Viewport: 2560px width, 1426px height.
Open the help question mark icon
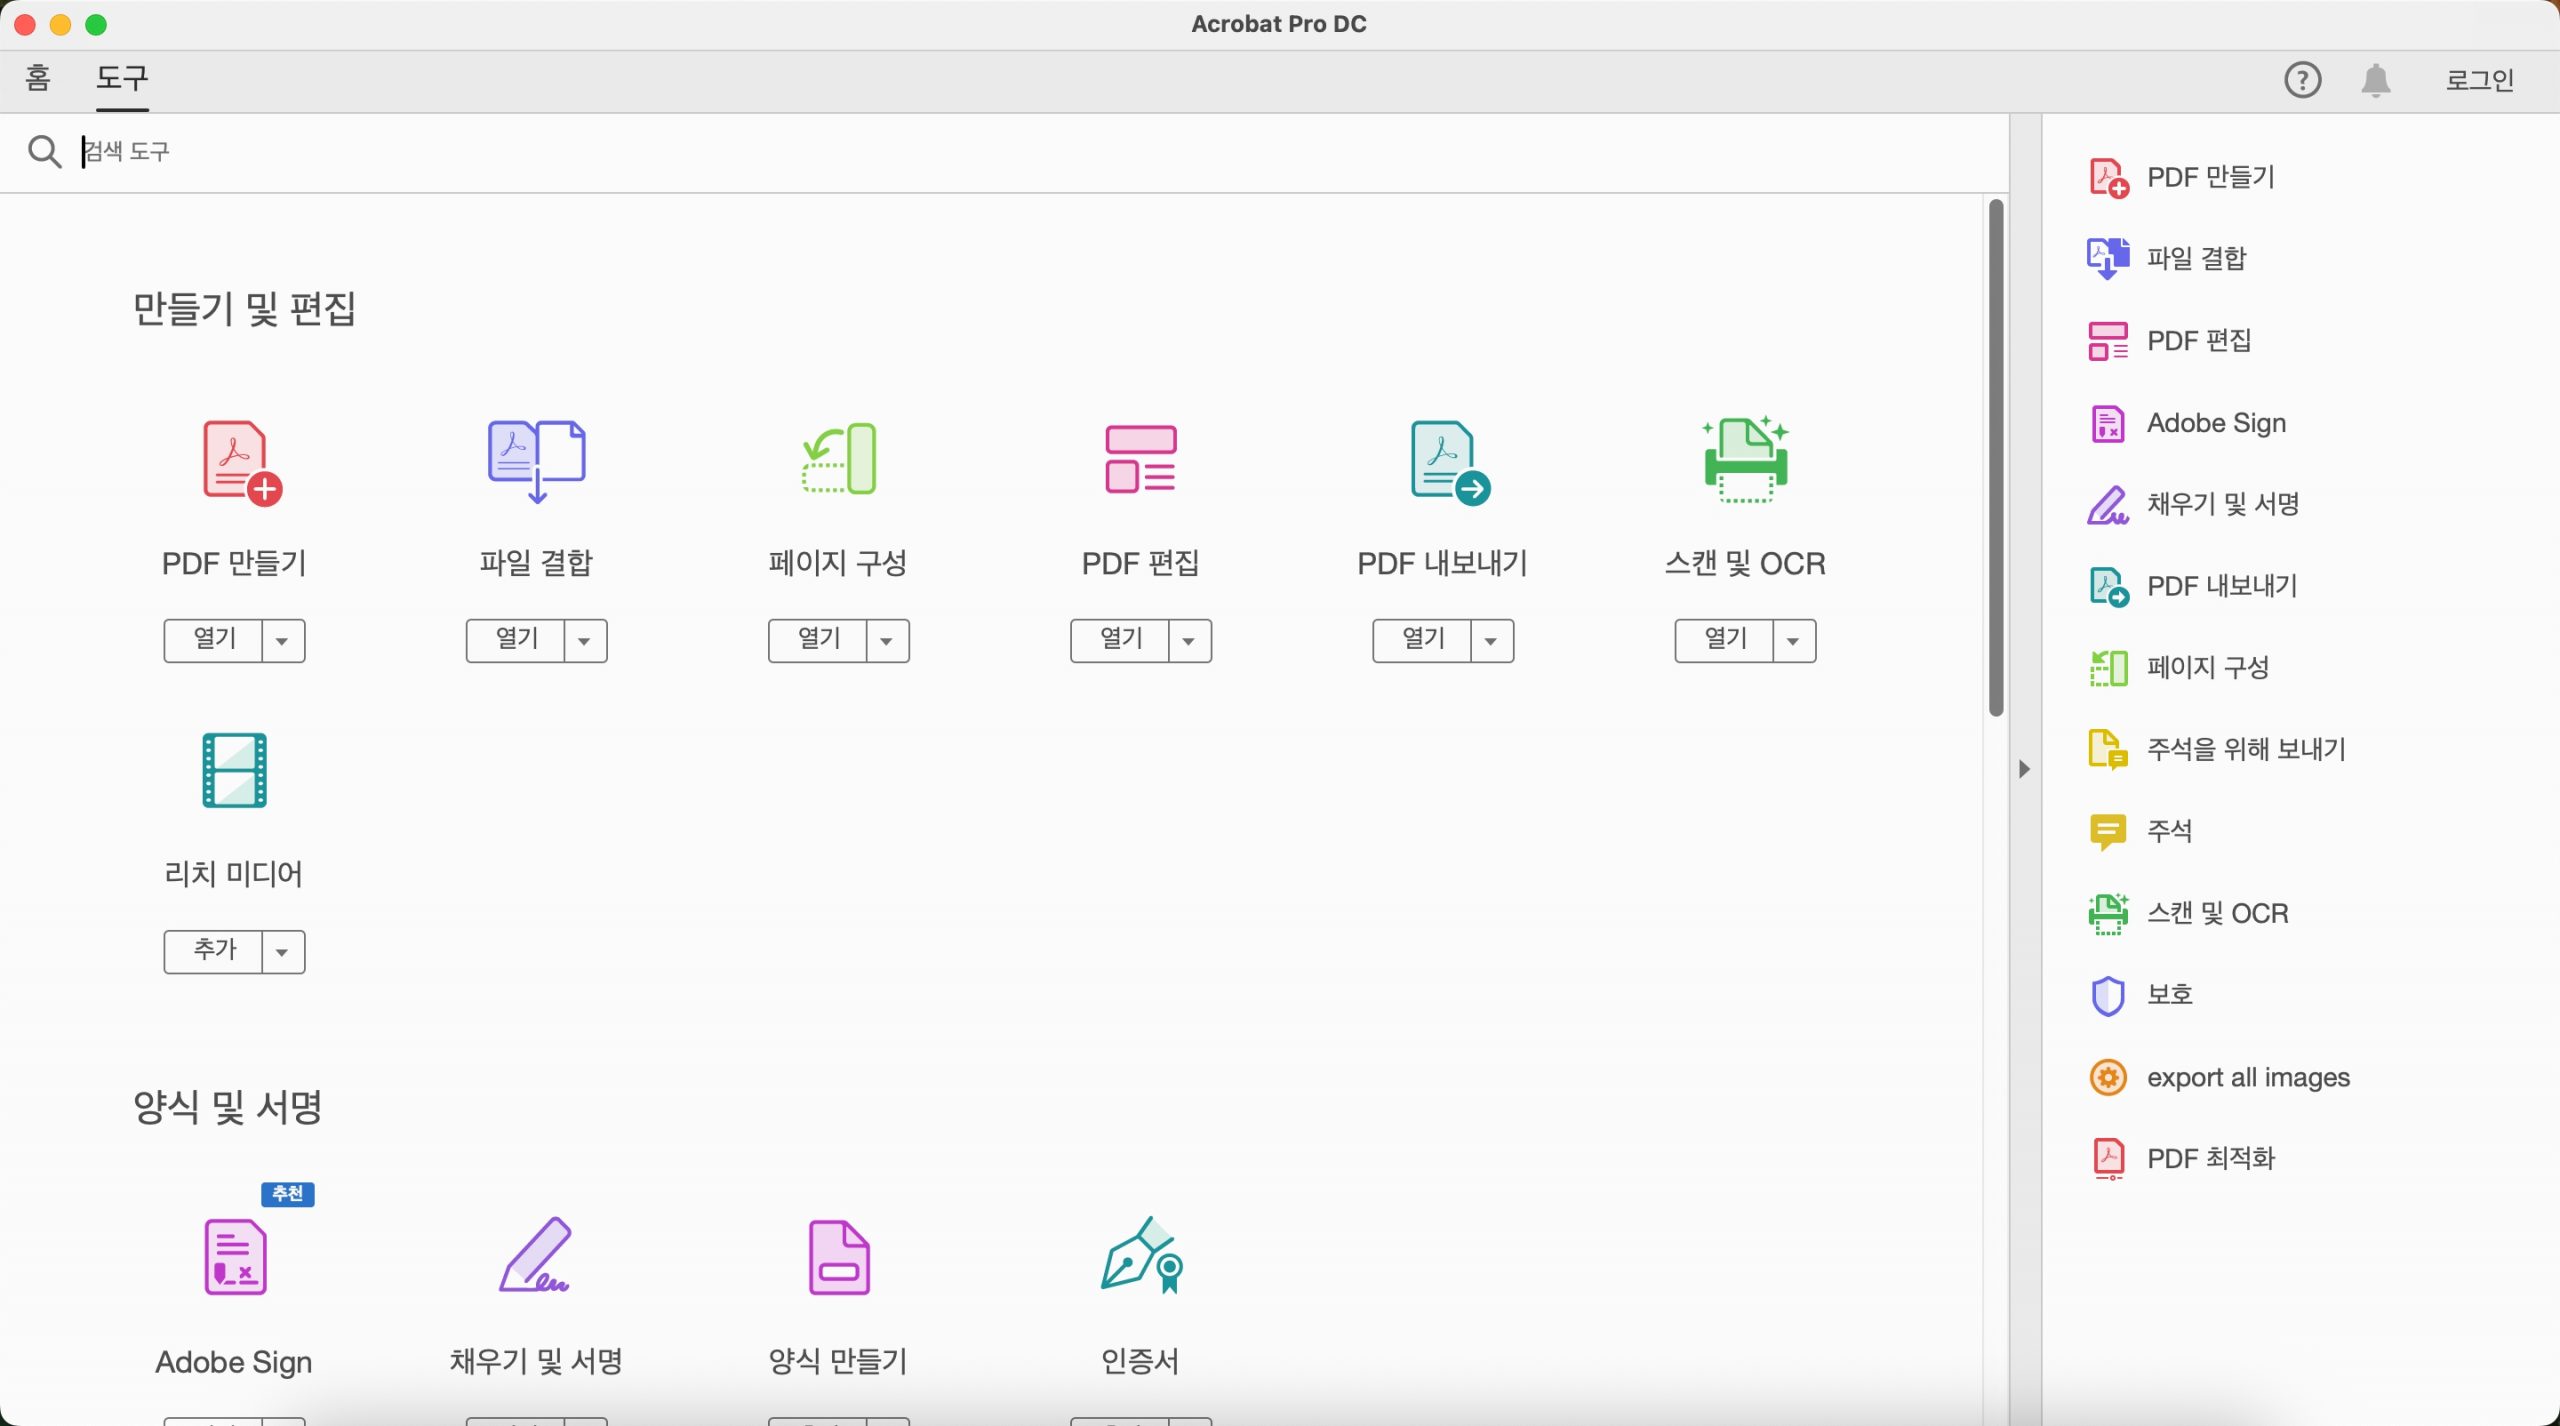2302,80
